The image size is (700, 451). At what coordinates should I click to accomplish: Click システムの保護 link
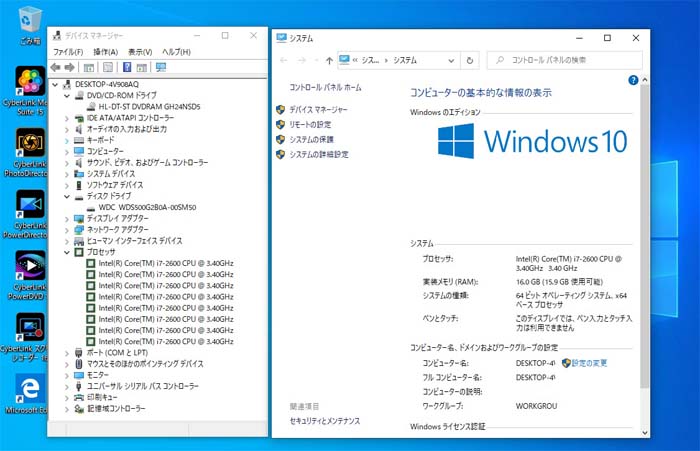click(311, 139)
